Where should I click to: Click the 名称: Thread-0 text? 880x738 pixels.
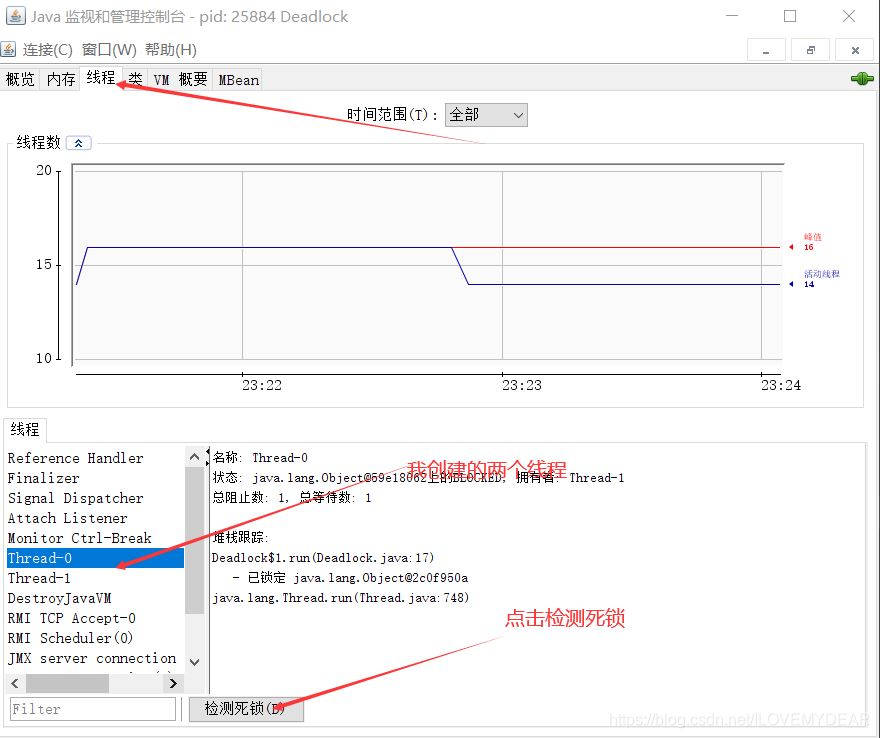click(x=260, y=458)
